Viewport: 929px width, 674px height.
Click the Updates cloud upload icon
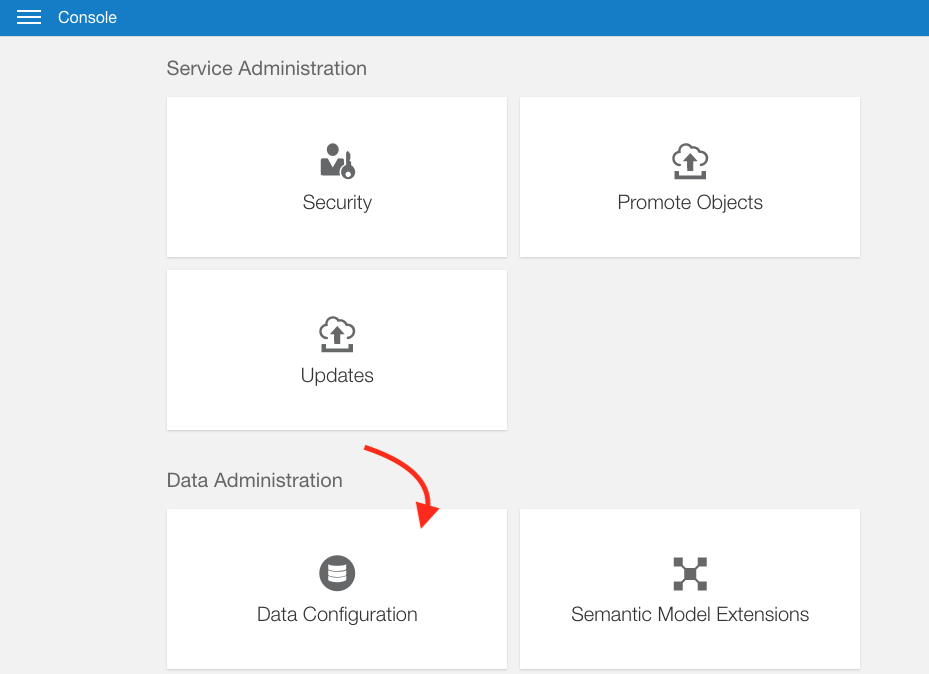point(337,334)
